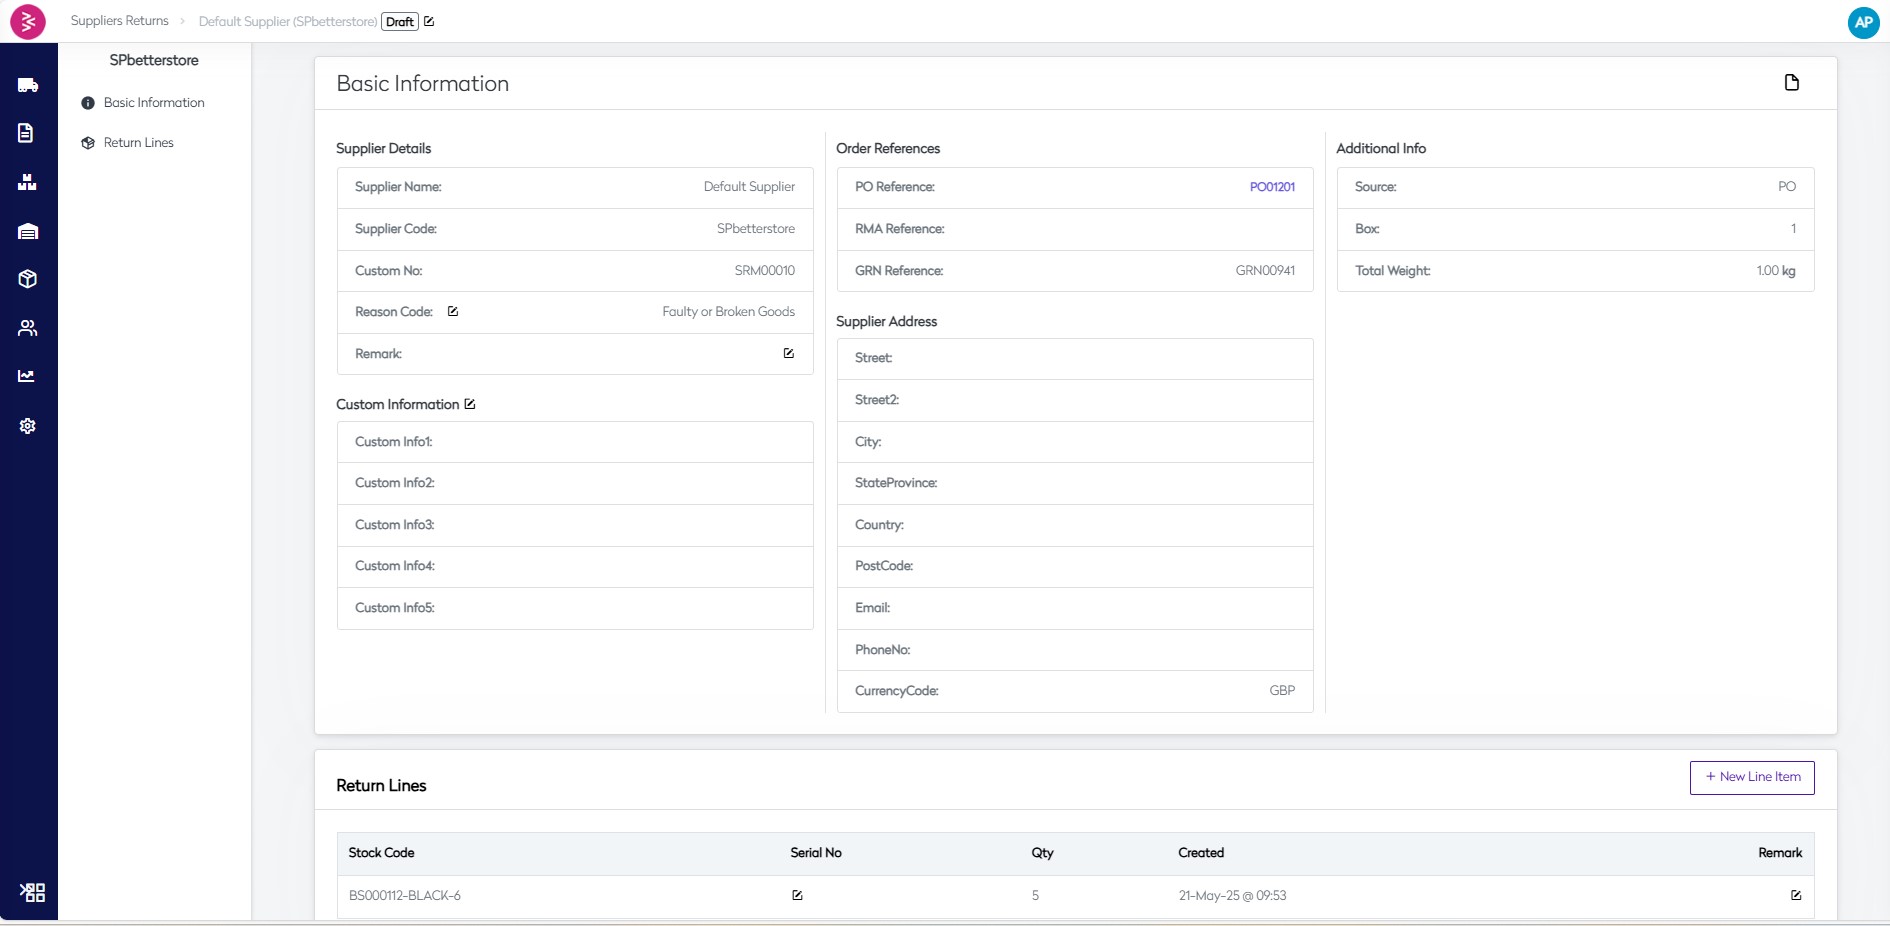Jump to Return Lines section

pyautogui.click(x=138, y=143)
